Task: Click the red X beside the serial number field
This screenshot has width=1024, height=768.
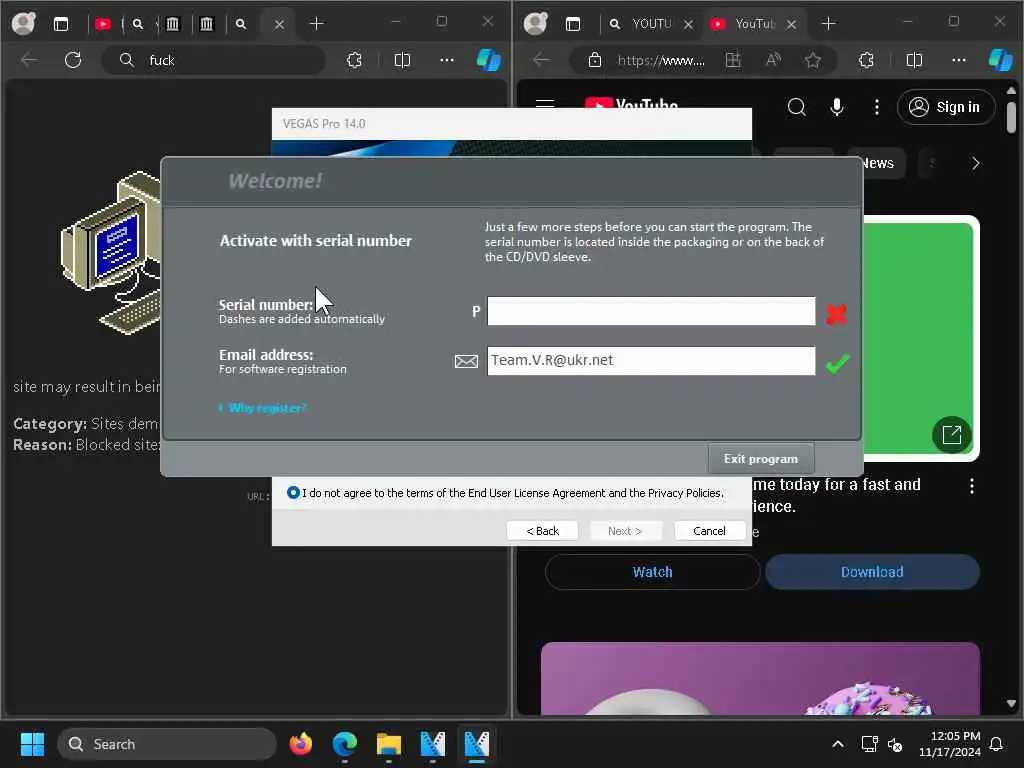Action: pyautogui.click(x=836, y=315)
